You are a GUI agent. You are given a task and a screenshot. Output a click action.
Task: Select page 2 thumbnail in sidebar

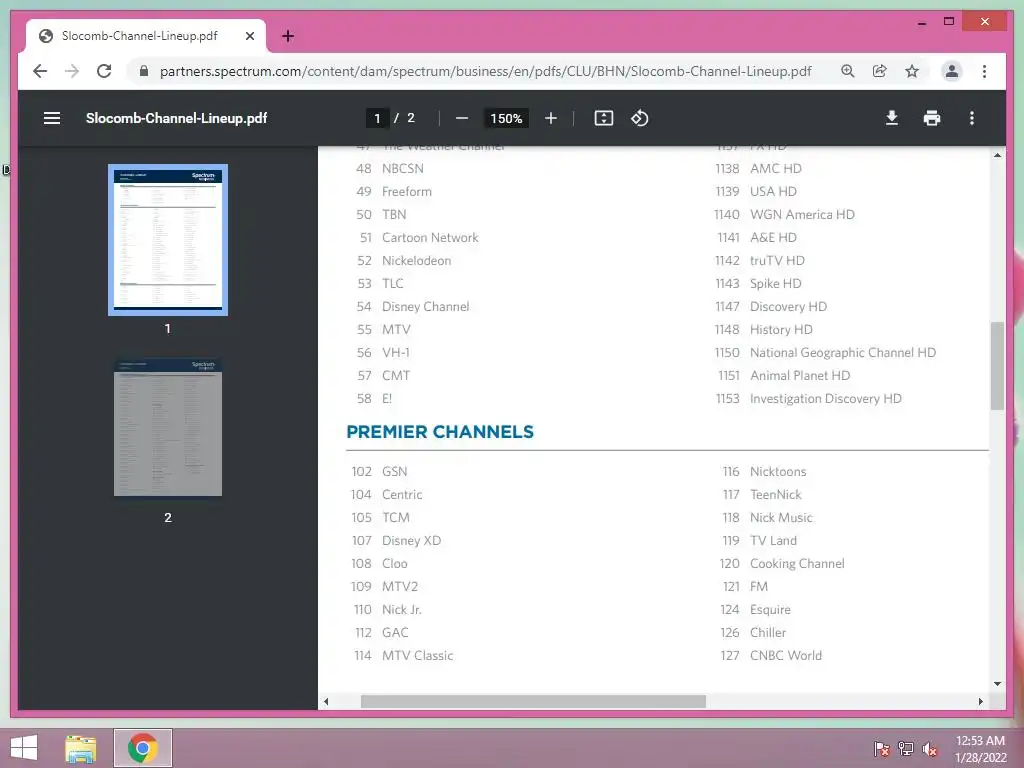click(168, 427)
